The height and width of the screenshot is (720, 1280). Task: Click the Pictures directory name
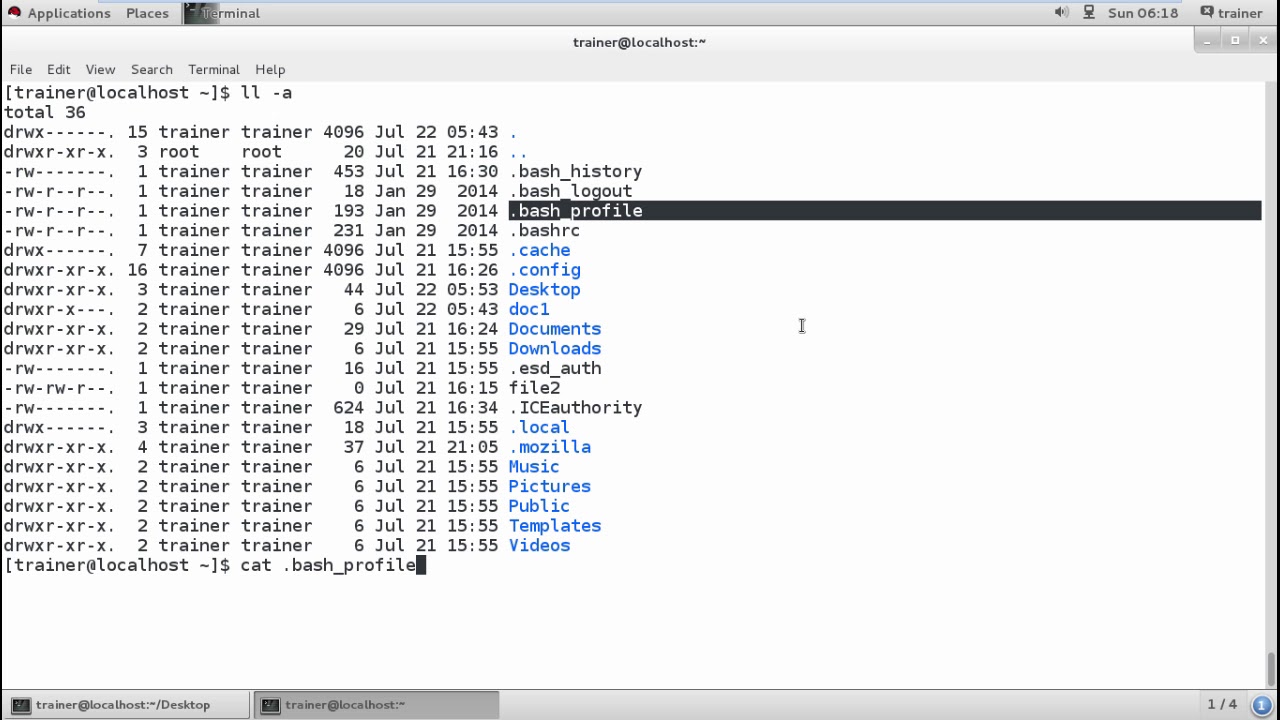pos(550,486)
